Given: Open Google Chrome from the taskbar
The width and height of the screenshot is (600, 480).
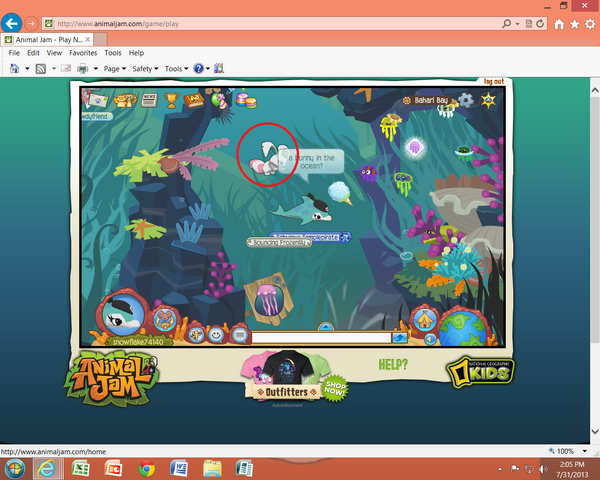Looking at the screenshot, I should [146, 469].
